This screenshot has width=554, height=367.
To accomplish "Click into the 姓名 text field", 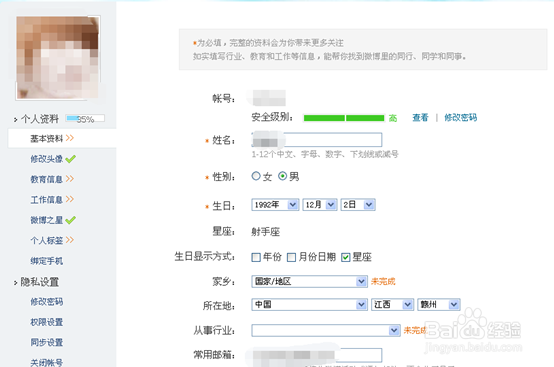I will coord(317,140).
